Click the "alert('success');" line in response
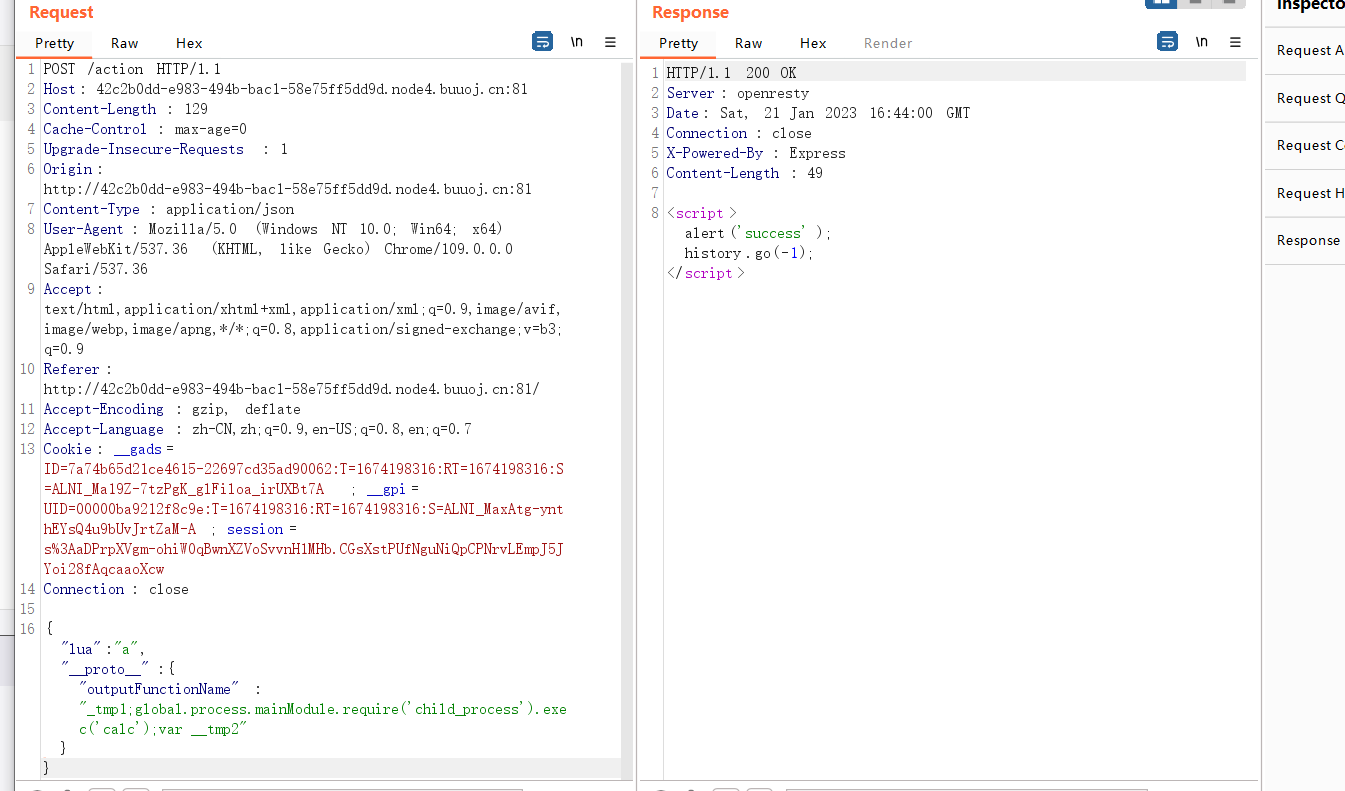The height and width of the screenshot is (791, 1345). 758,233
